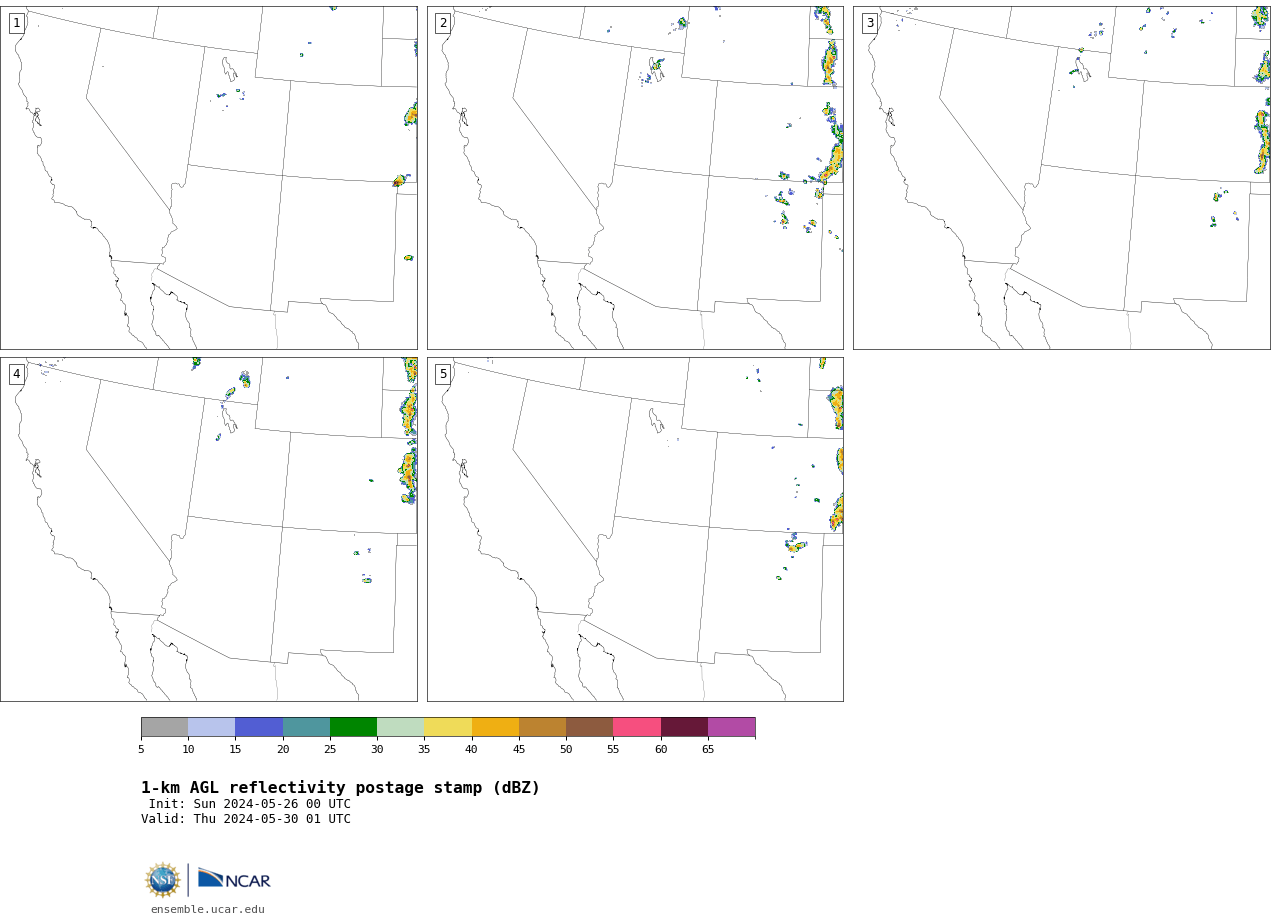Click the maroon 60-65 dBZ swatch

[x=684, y=727]
